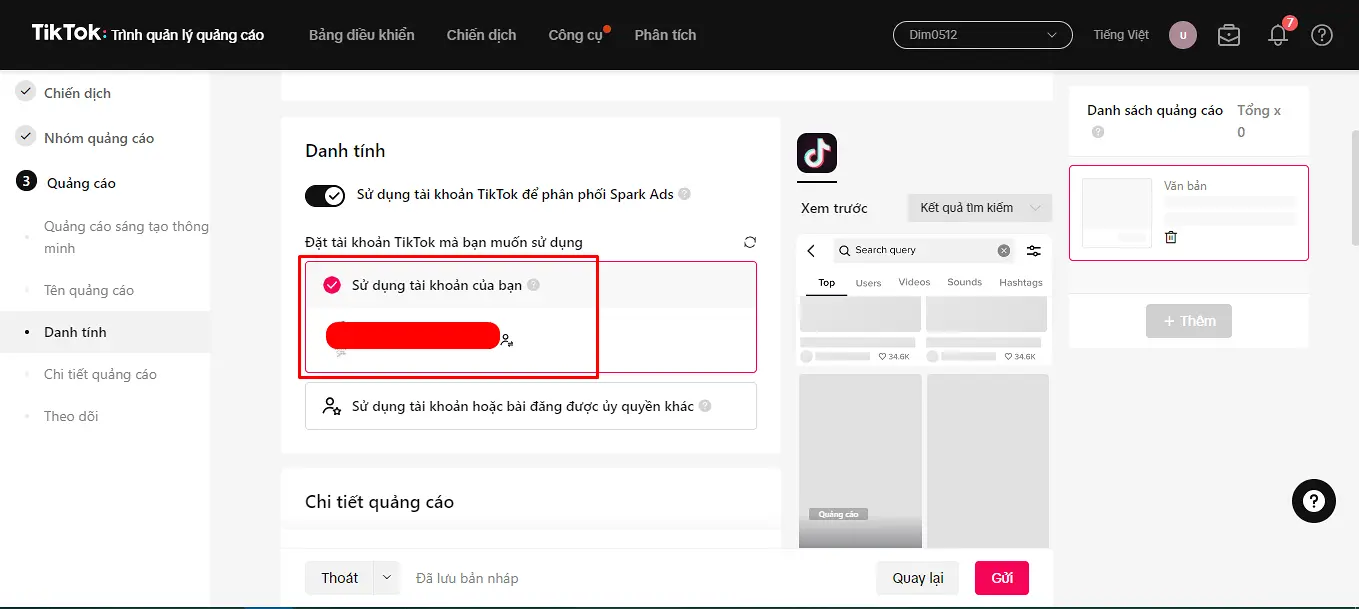
Task: Refresh the TikTok account list
Action: coord(750,242)
